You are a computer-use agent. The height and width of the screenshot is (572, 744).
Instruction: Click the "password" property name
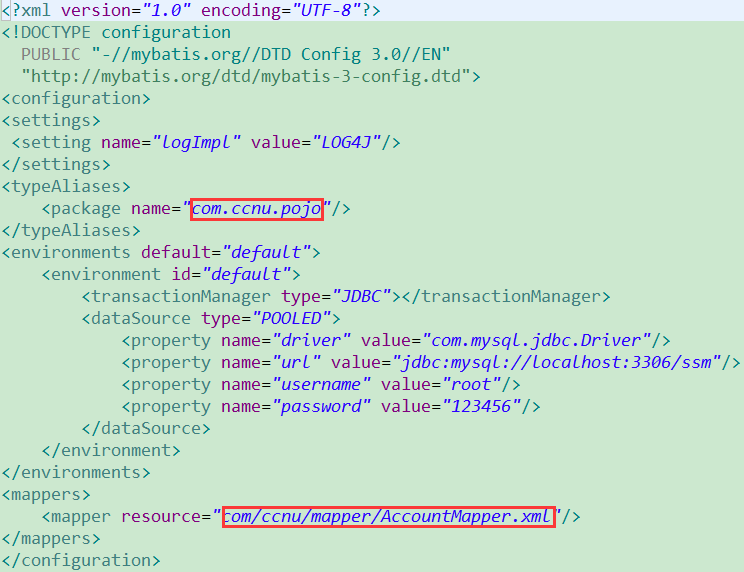(321, 406)
